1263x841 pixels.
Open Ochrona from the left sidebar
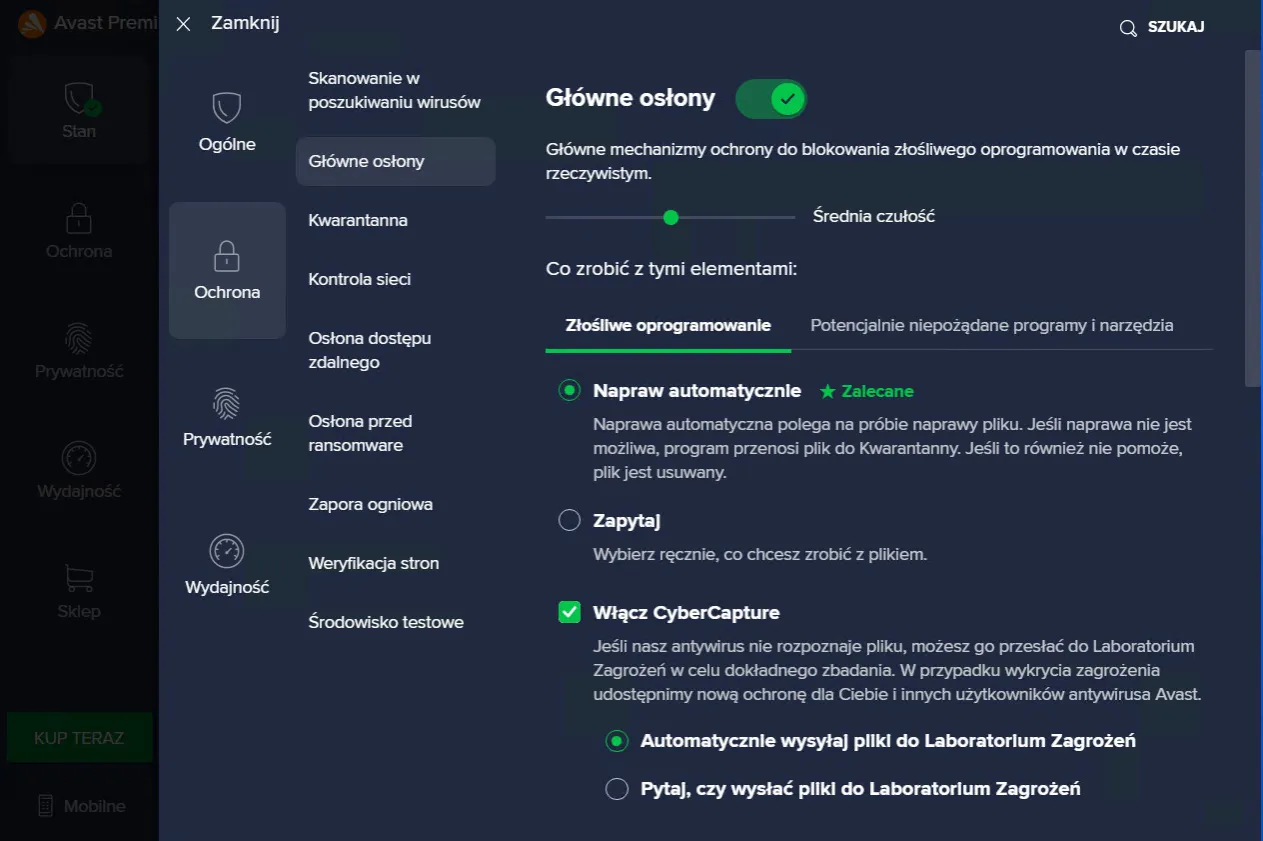[x=79, y=230]
